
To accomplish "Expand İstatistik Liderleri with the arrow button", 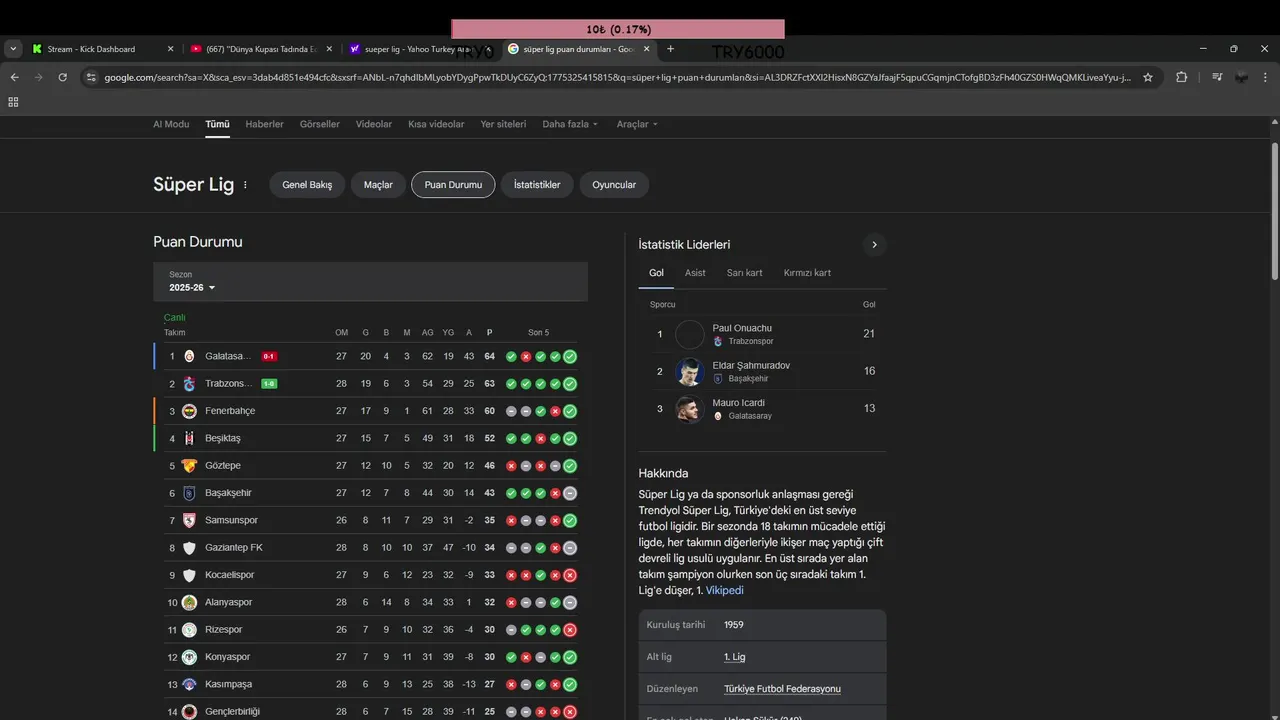I will coord(874,244).
